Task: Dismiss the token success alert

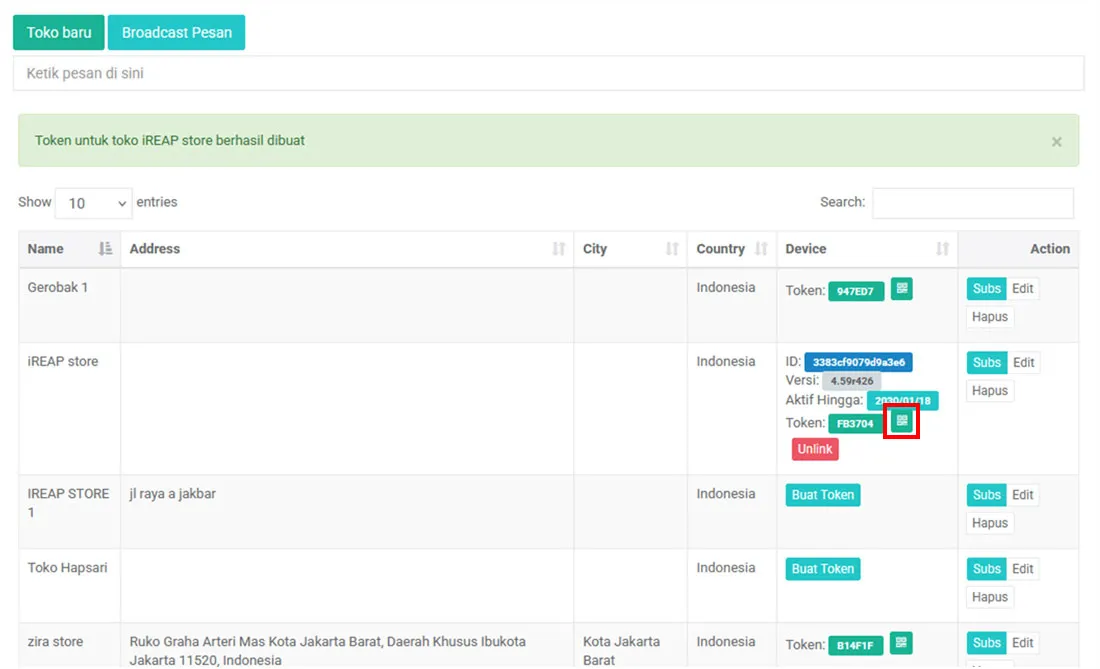Action: [x=1057, y=142]
